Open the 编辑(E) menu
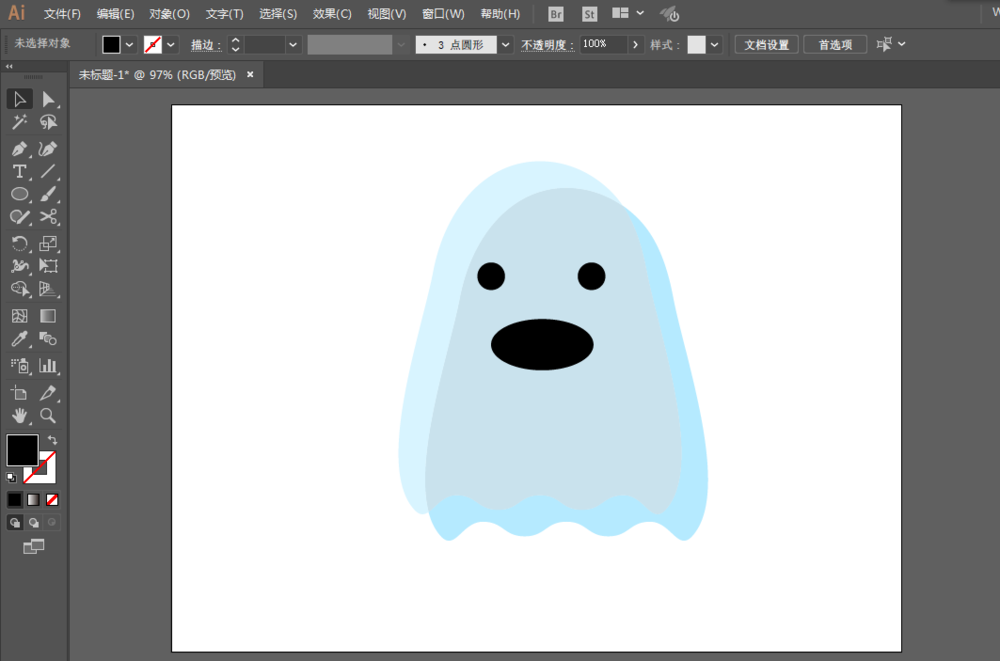This screenshot has height=661, width=1000. (115, 14)
